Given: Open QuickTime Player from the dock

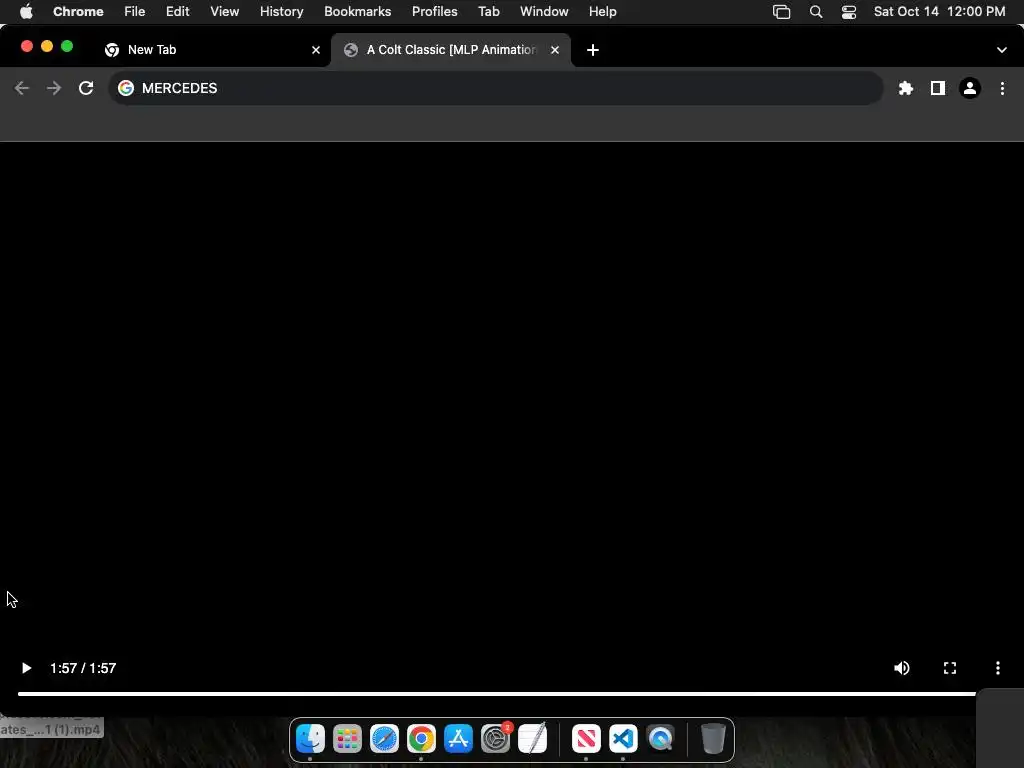Looking at the screenshot, I should [x=660, y=739].
